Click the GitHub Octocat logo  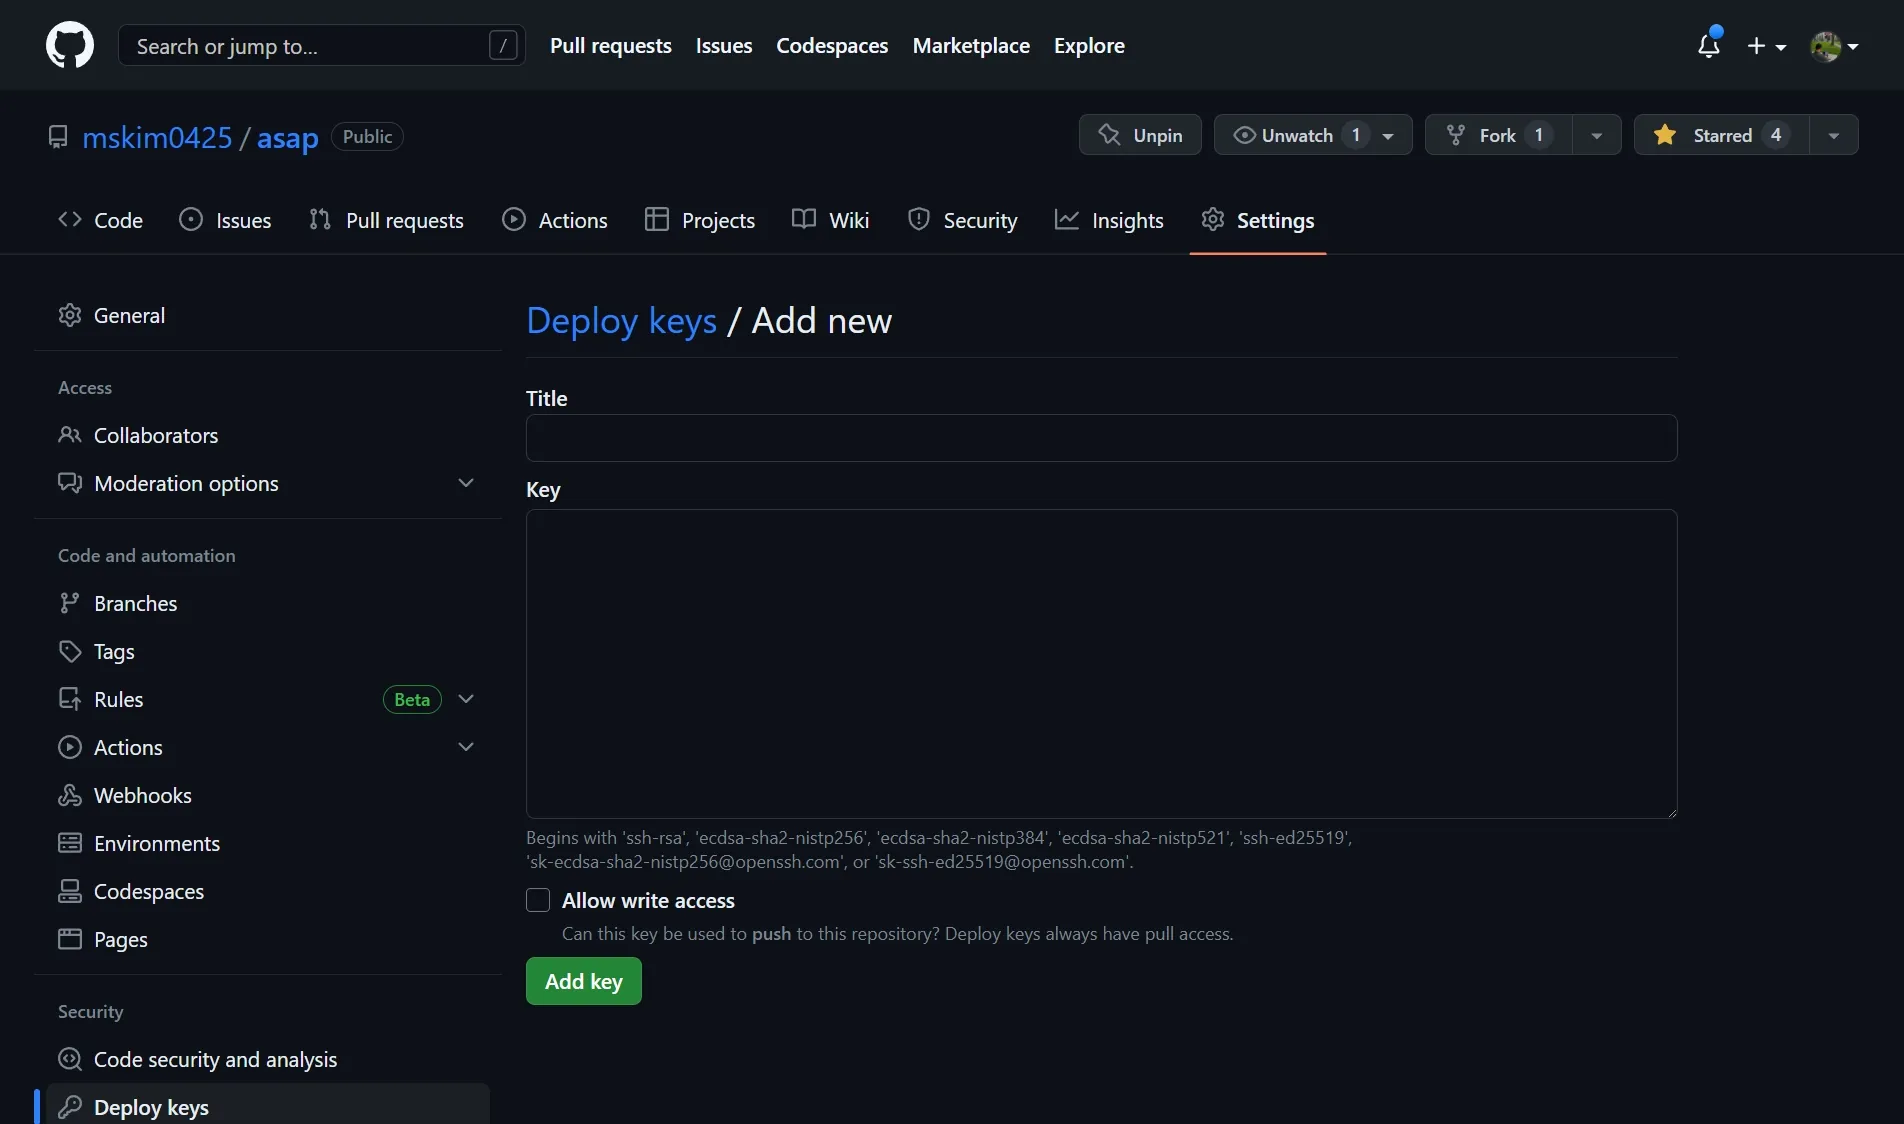(x=70, y=46)
